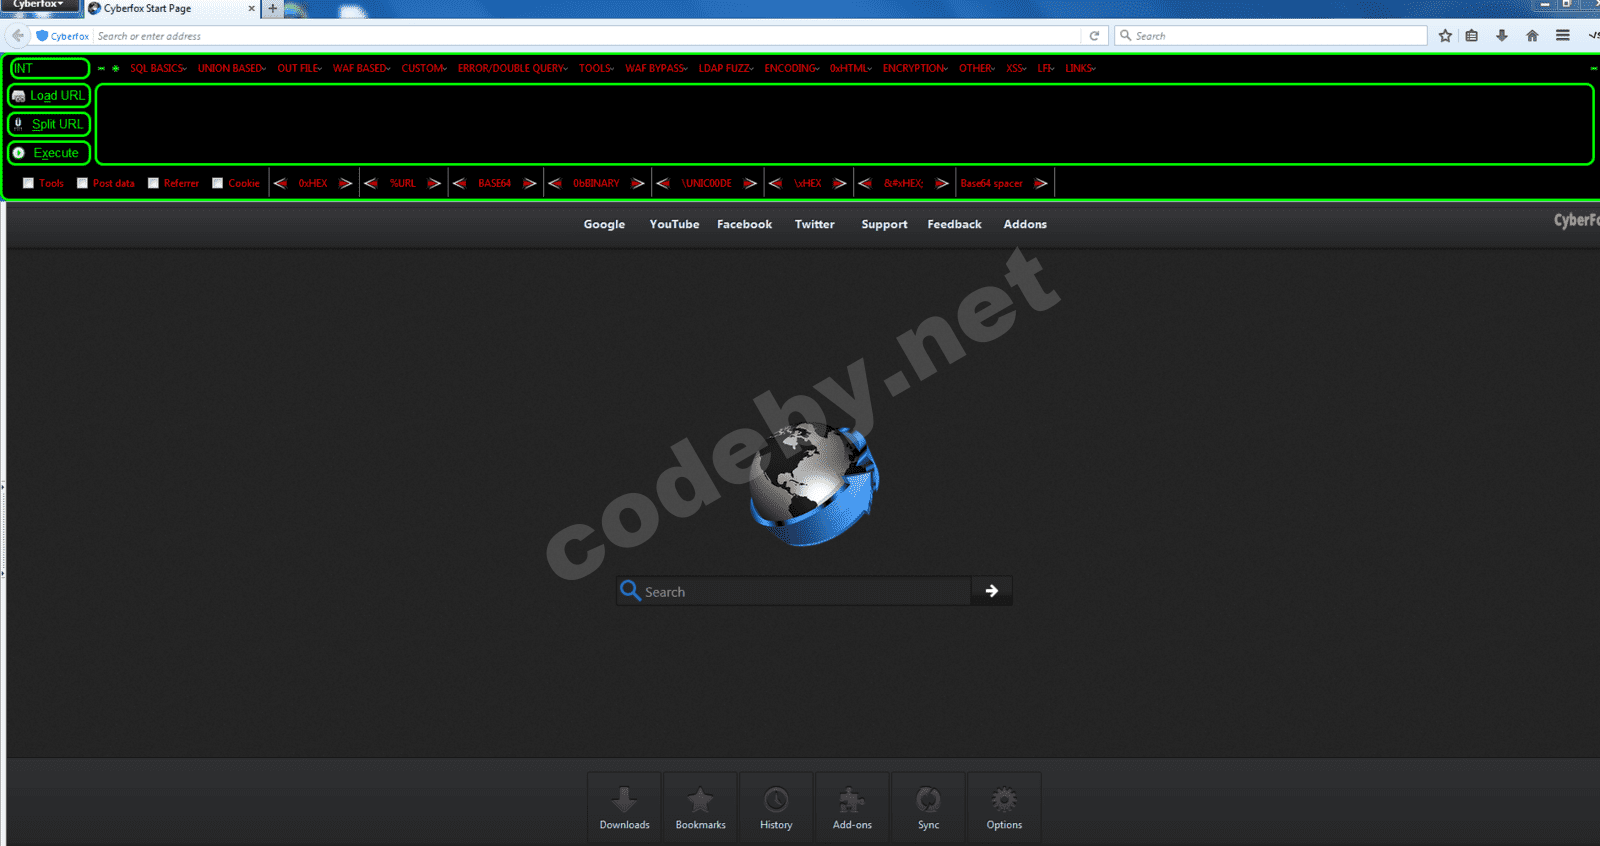The image size is (1600, 846).
Task: Expand the WAF BYPASS dropdown
Action: (x=657, y=68)
